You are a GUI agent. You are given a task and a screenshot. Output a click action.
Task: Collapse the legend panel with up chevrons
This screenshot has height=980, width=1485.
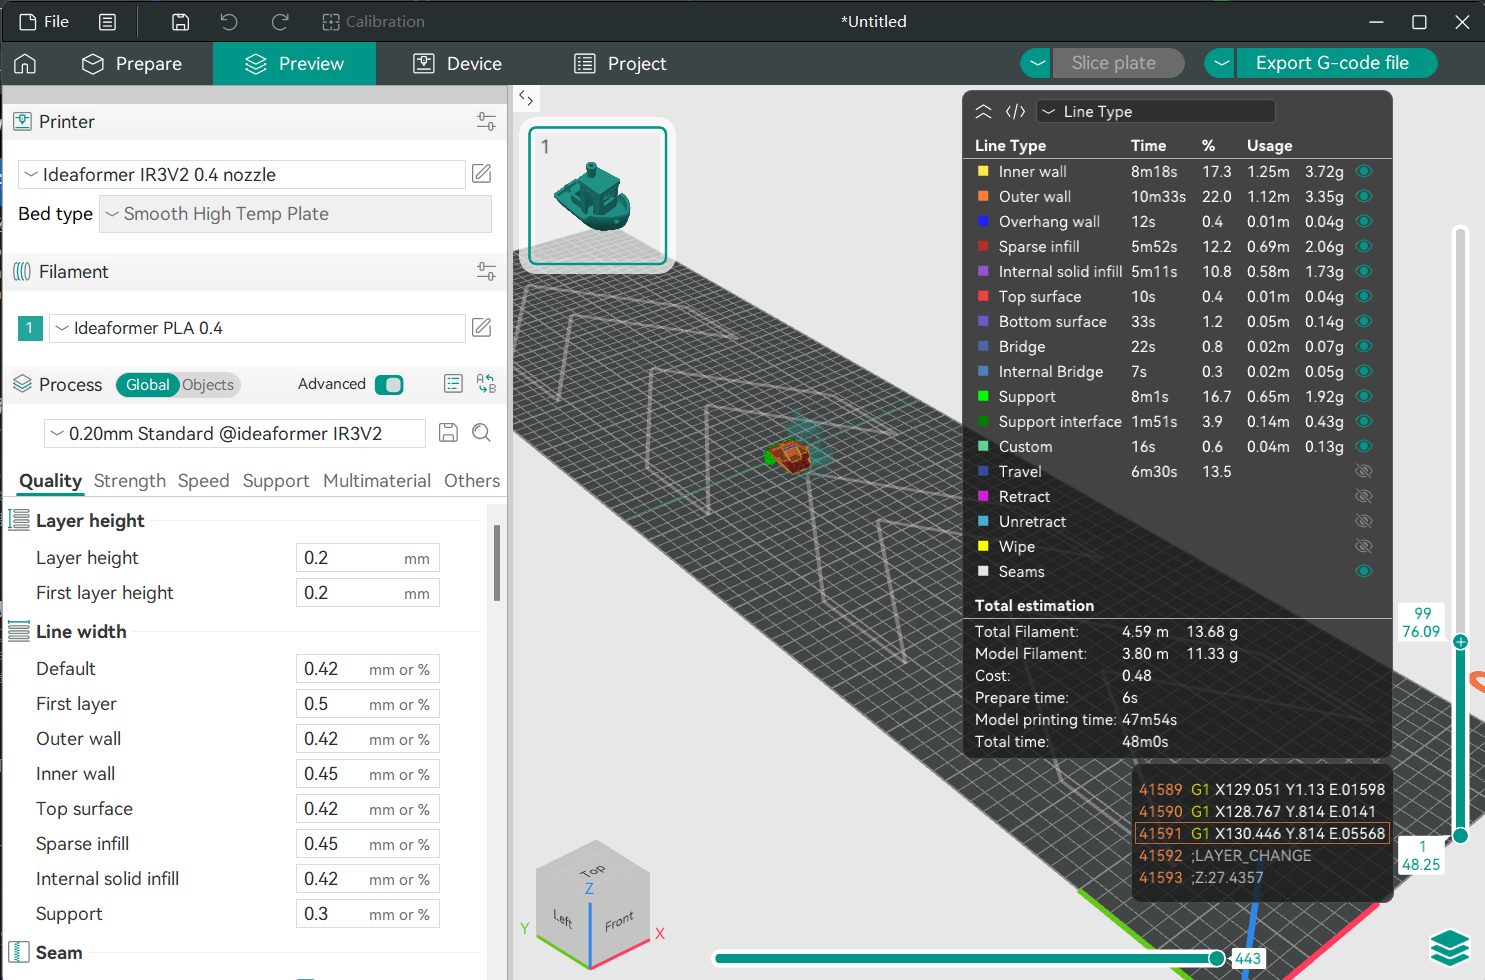[984, 111]
